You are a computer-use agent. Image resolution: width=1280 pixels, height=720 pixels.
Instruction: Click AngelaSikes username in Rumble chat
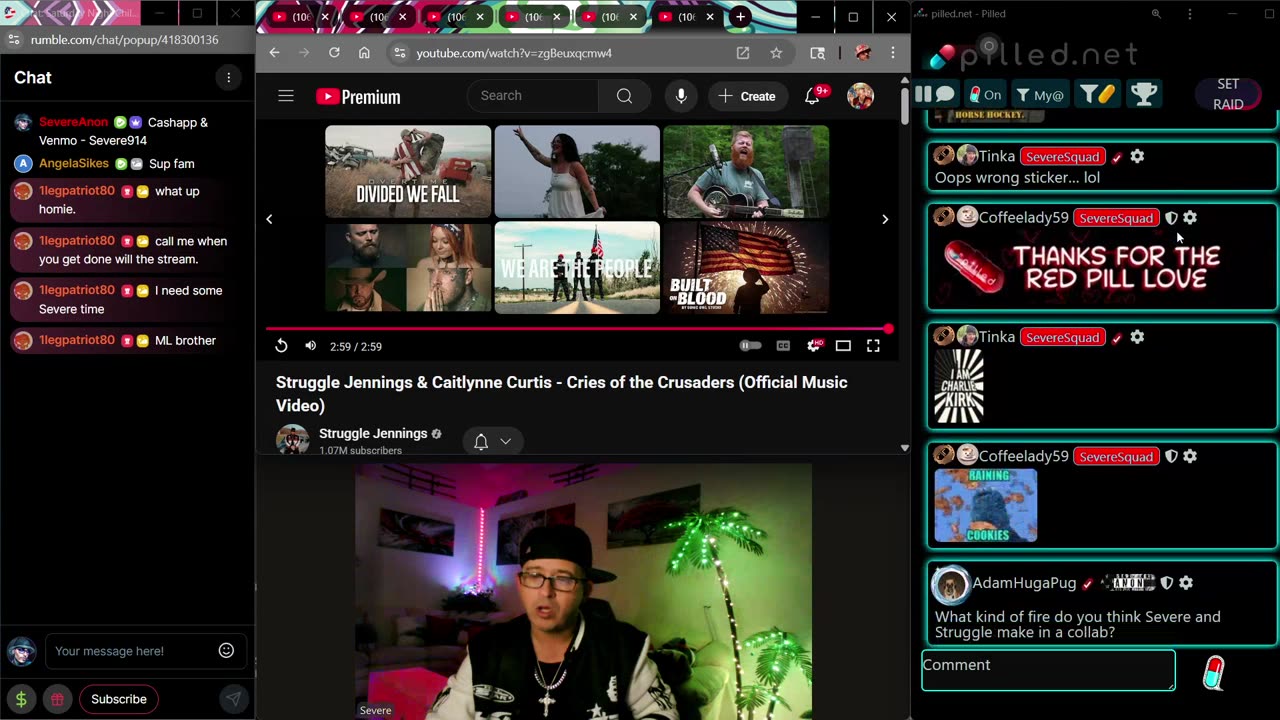tap(74, 163)
